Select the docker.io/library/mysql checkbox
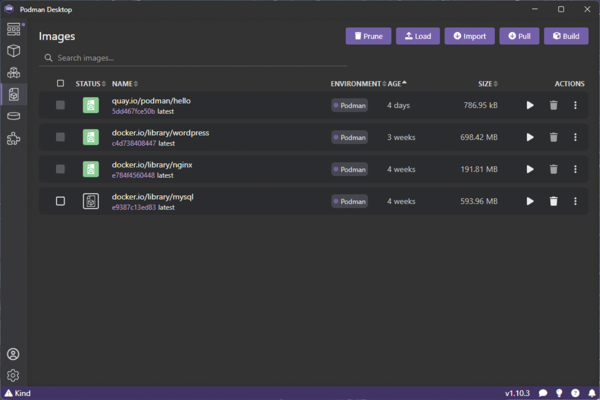 point(60,201)
